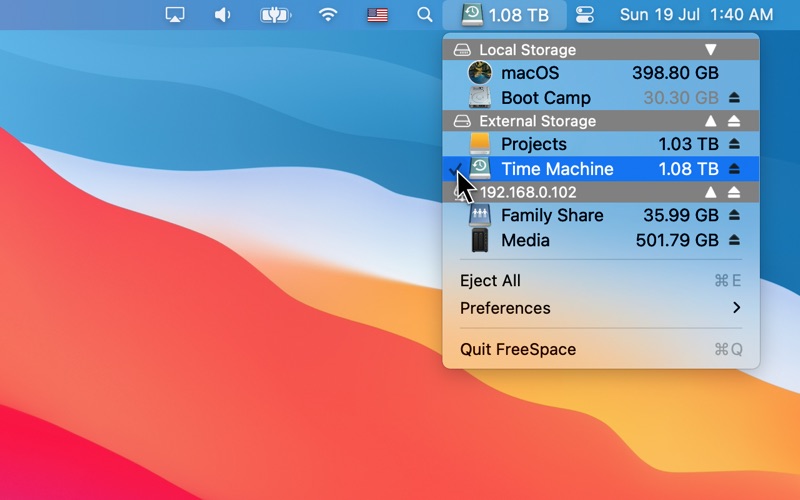Screen dimensions: 800x500
Task: Open the Preferences submenu
Action: [601, 308]
